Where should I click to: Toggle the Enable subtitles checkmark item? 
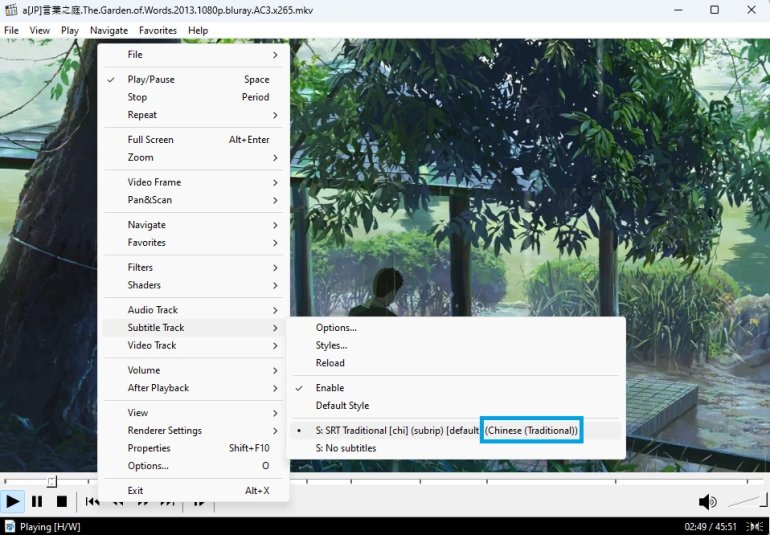tap(455, 388)
